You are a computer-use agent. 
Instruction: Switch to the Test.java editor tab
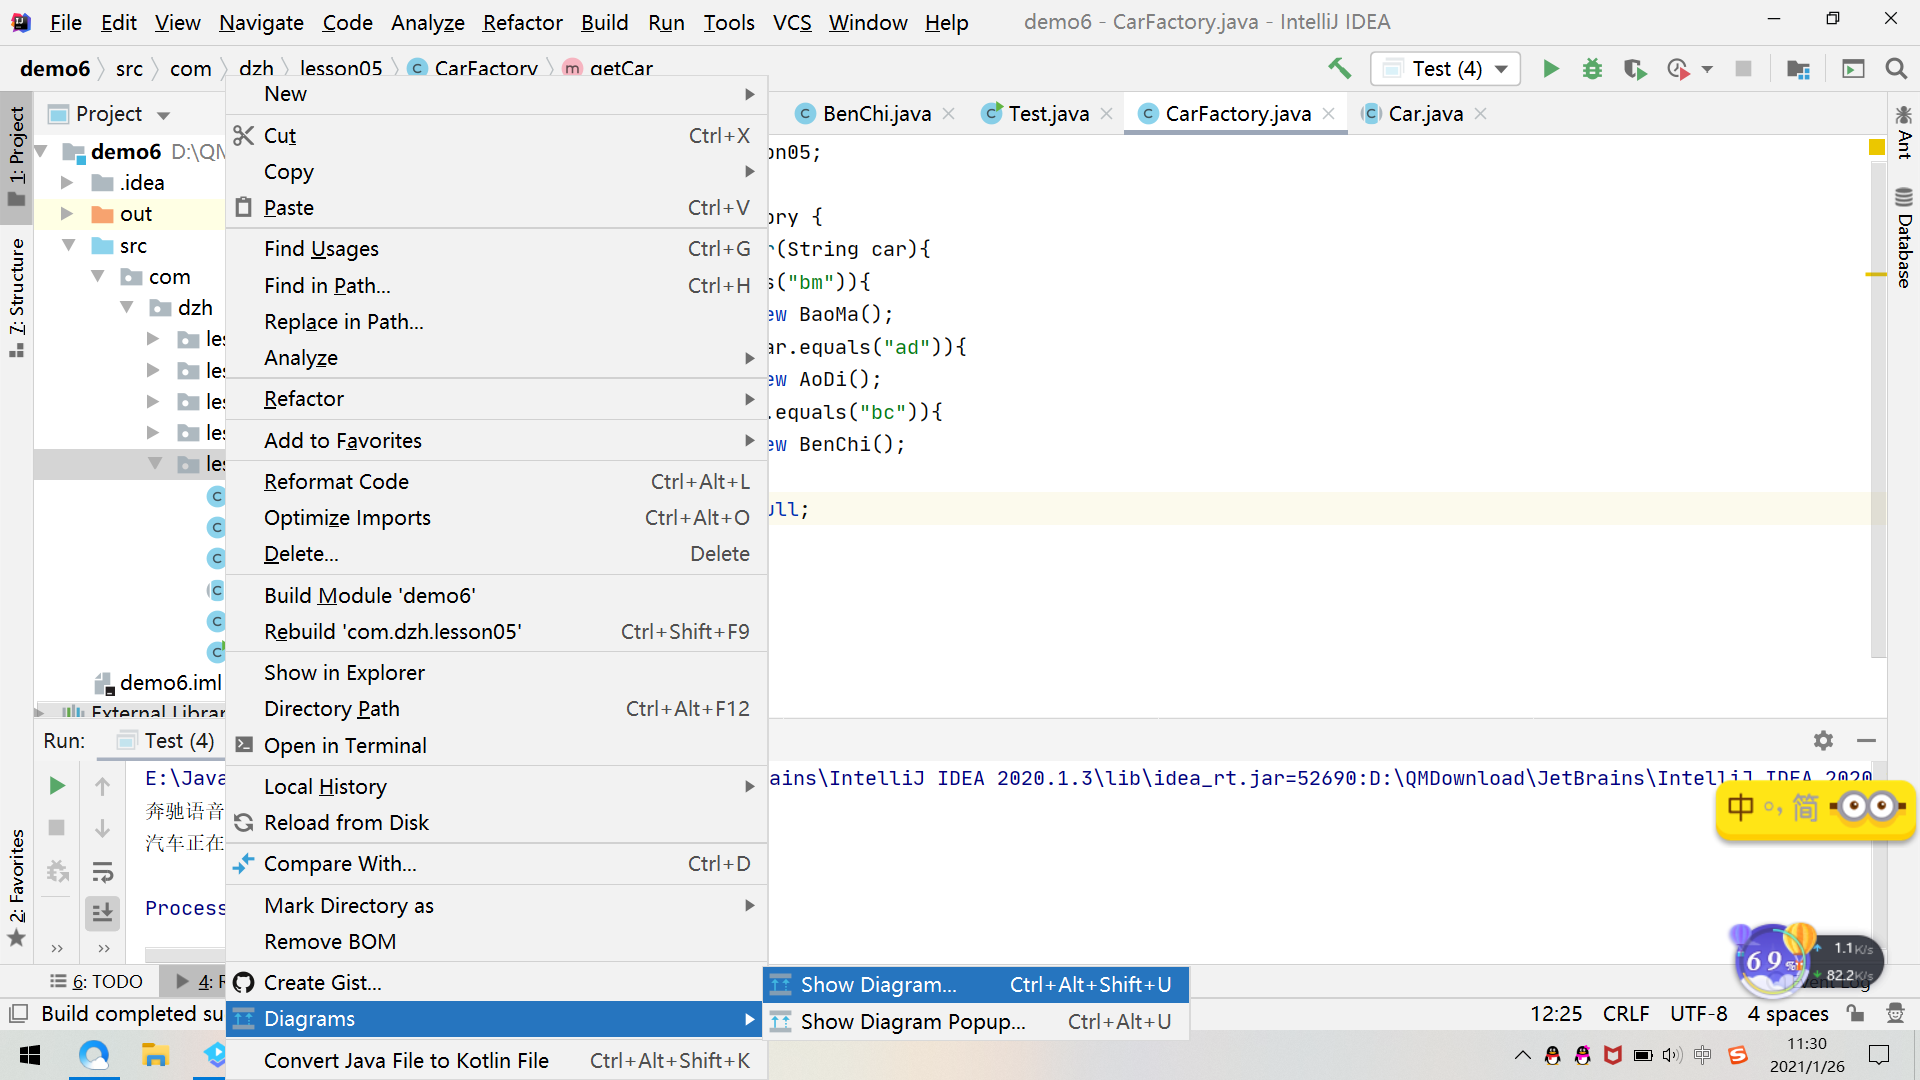point(1047,114)
